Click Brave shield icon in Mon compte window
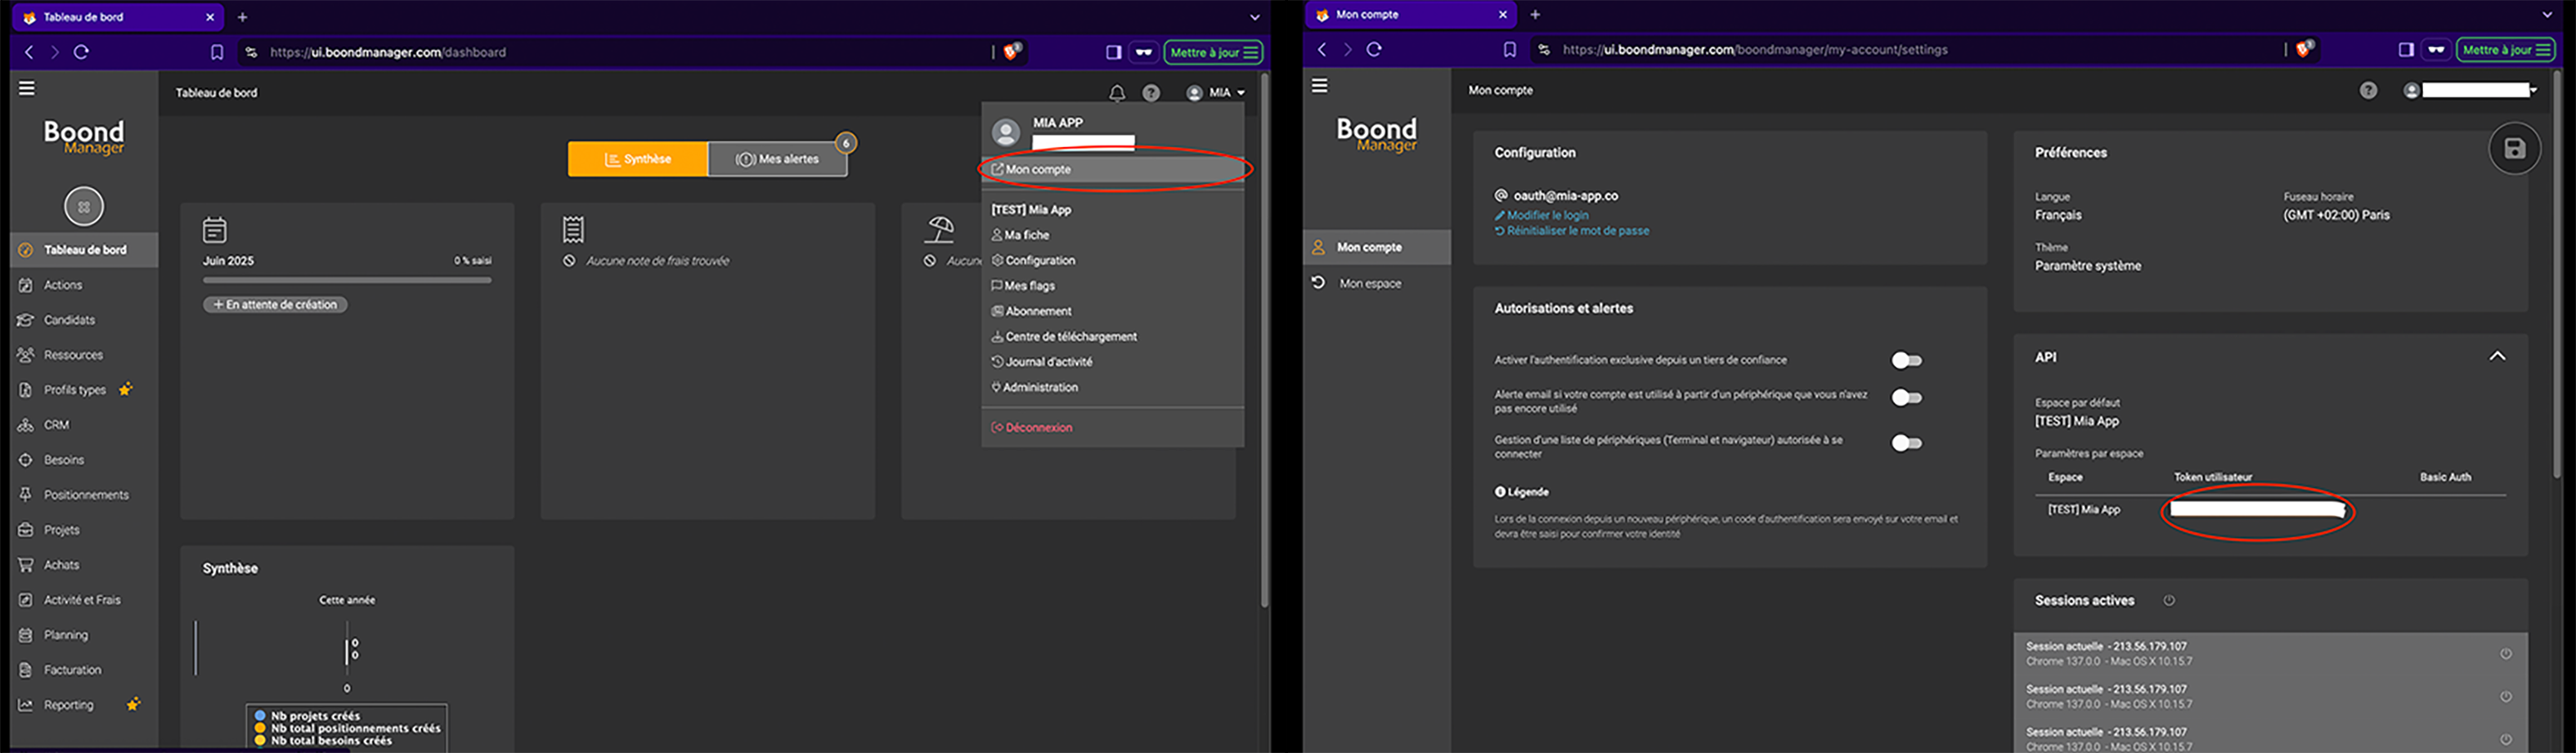 2304,49
